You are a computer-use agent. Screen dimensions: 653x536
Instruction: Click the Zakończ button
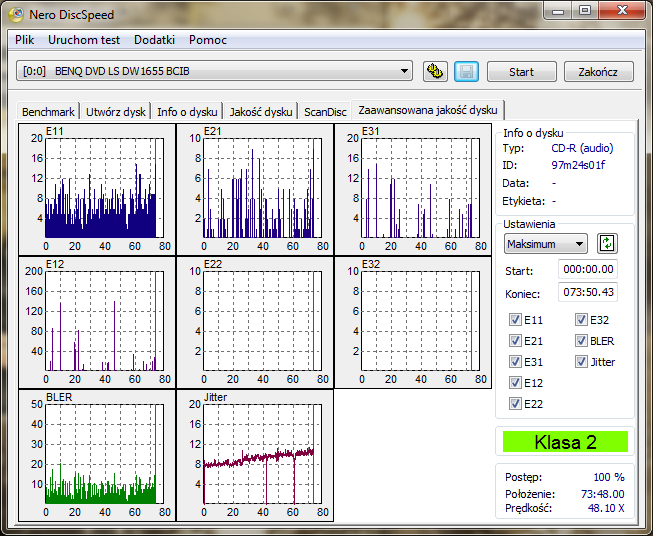pos(598,72)
